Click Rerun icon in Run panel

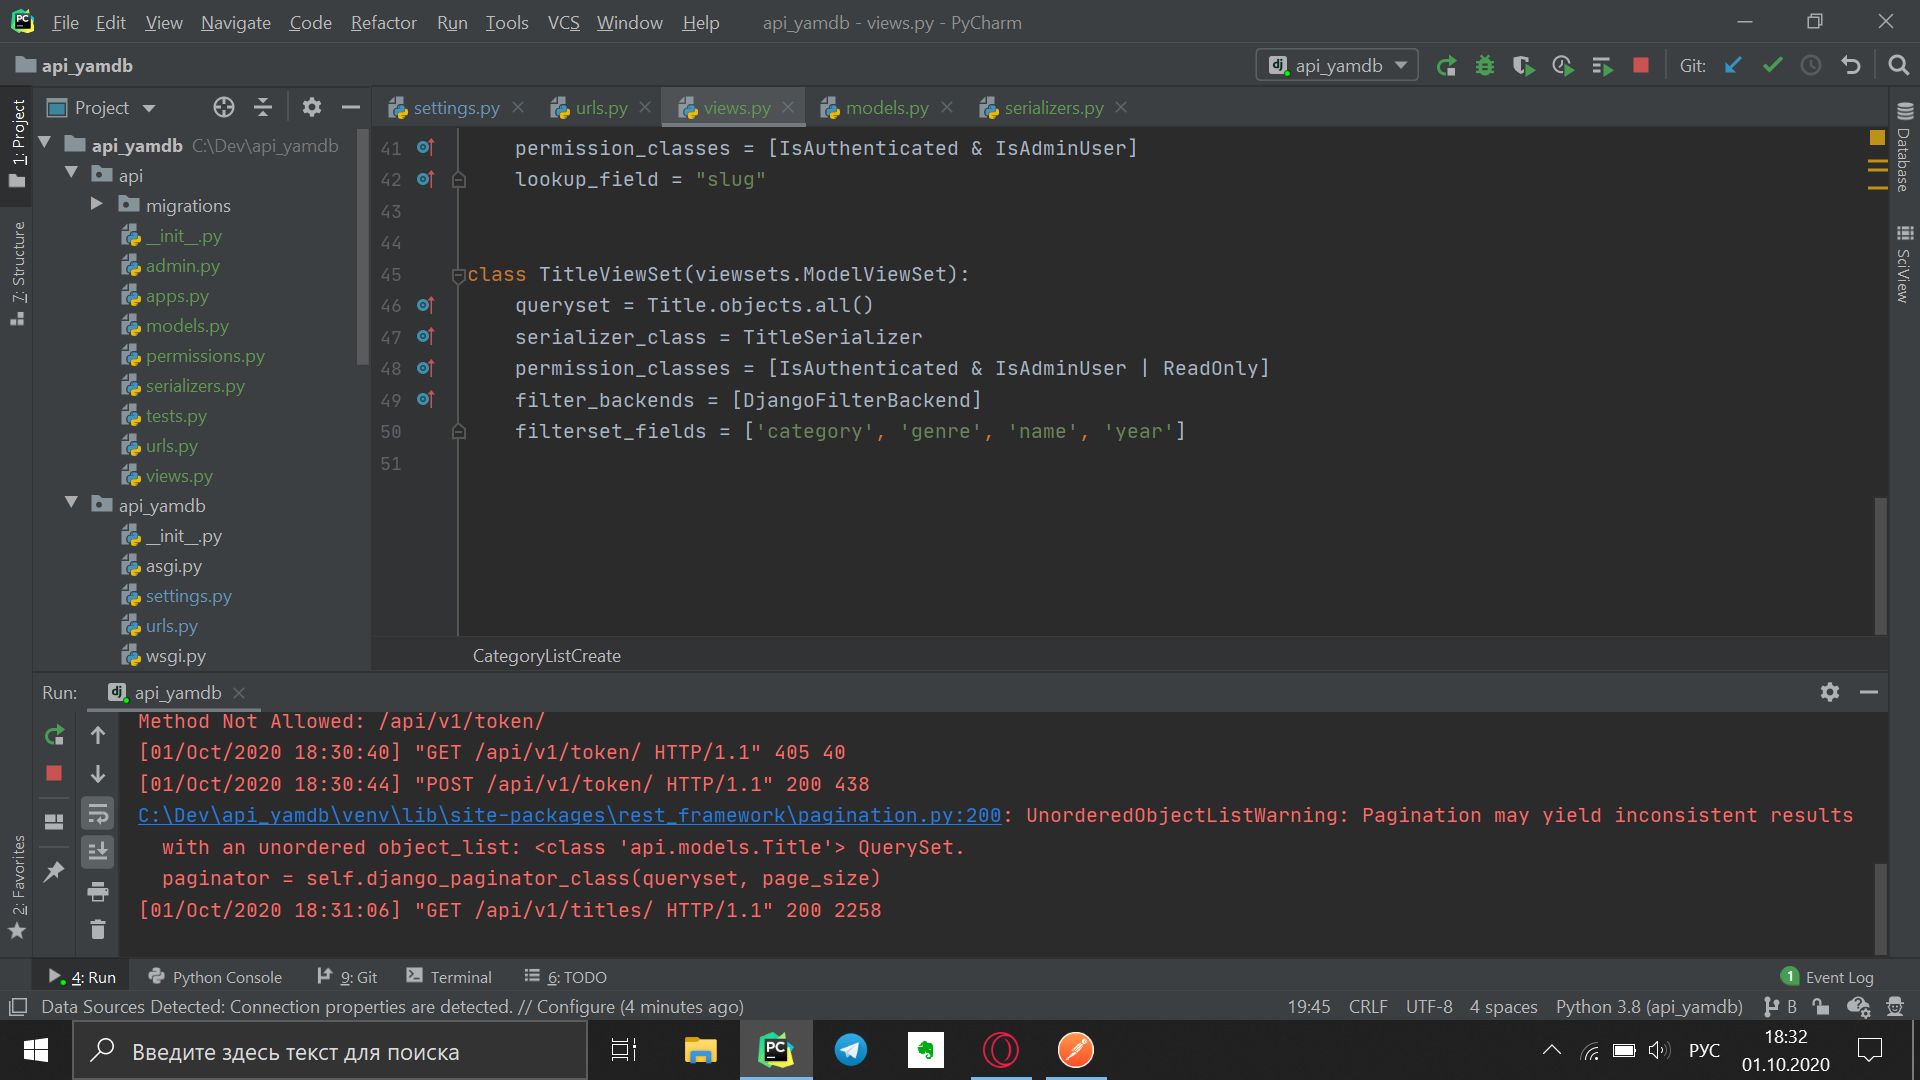pyautogui.click(x=54, y=736)
